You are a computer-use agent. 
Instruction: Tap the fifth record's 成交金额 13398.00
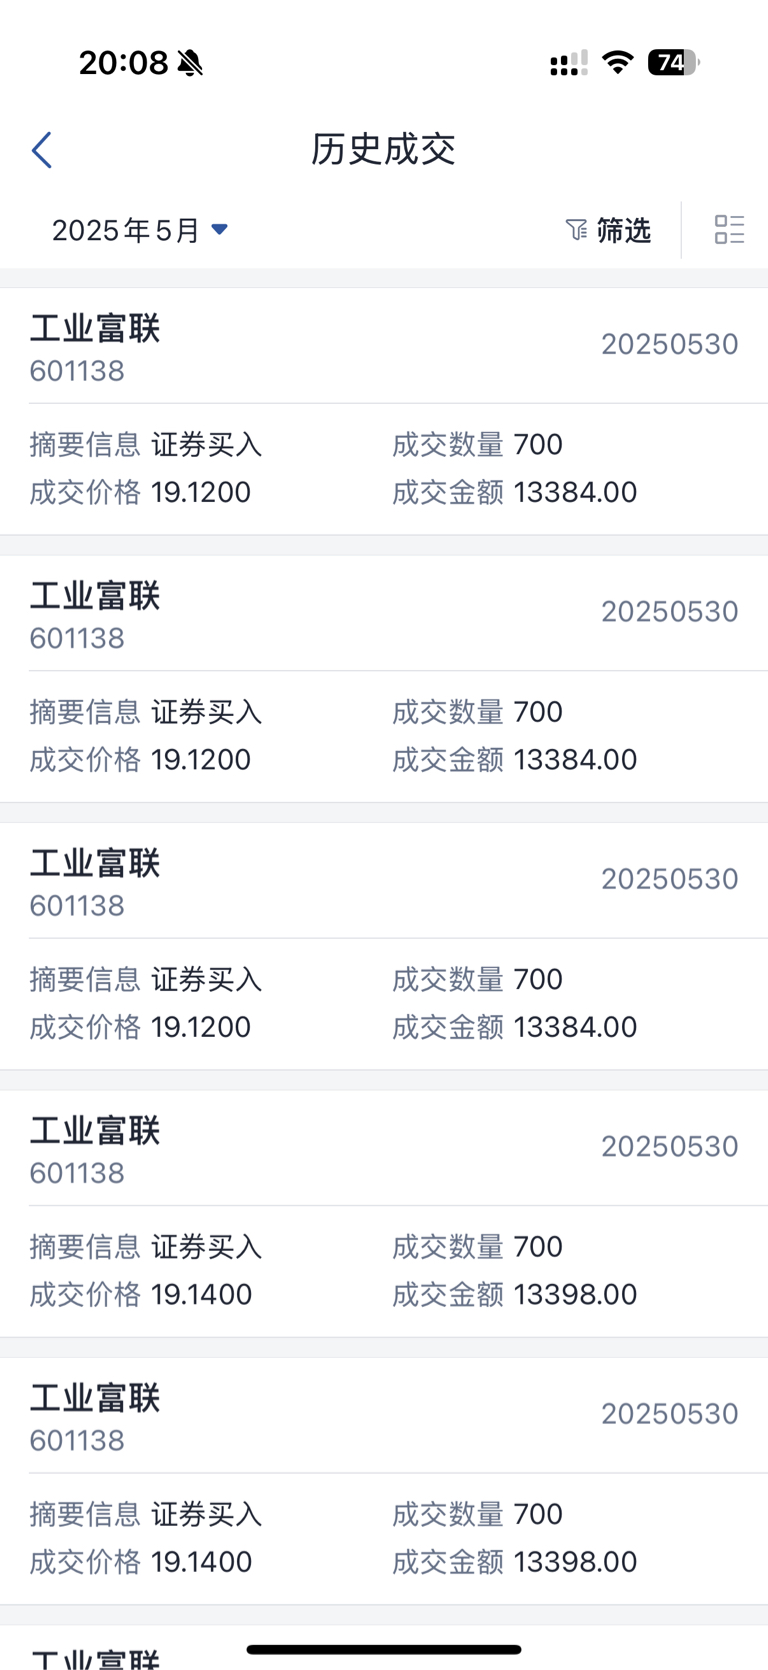click(575, 1562)
